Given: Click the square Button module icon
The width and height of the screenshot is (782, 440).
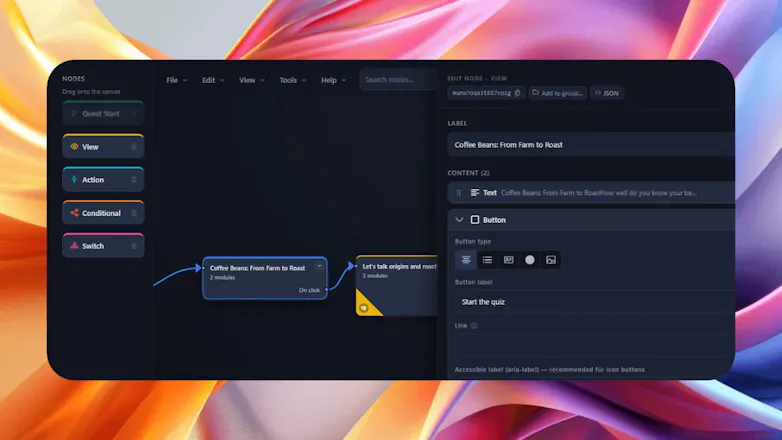Looking at the screenshot, I should [x=475, y=220].
